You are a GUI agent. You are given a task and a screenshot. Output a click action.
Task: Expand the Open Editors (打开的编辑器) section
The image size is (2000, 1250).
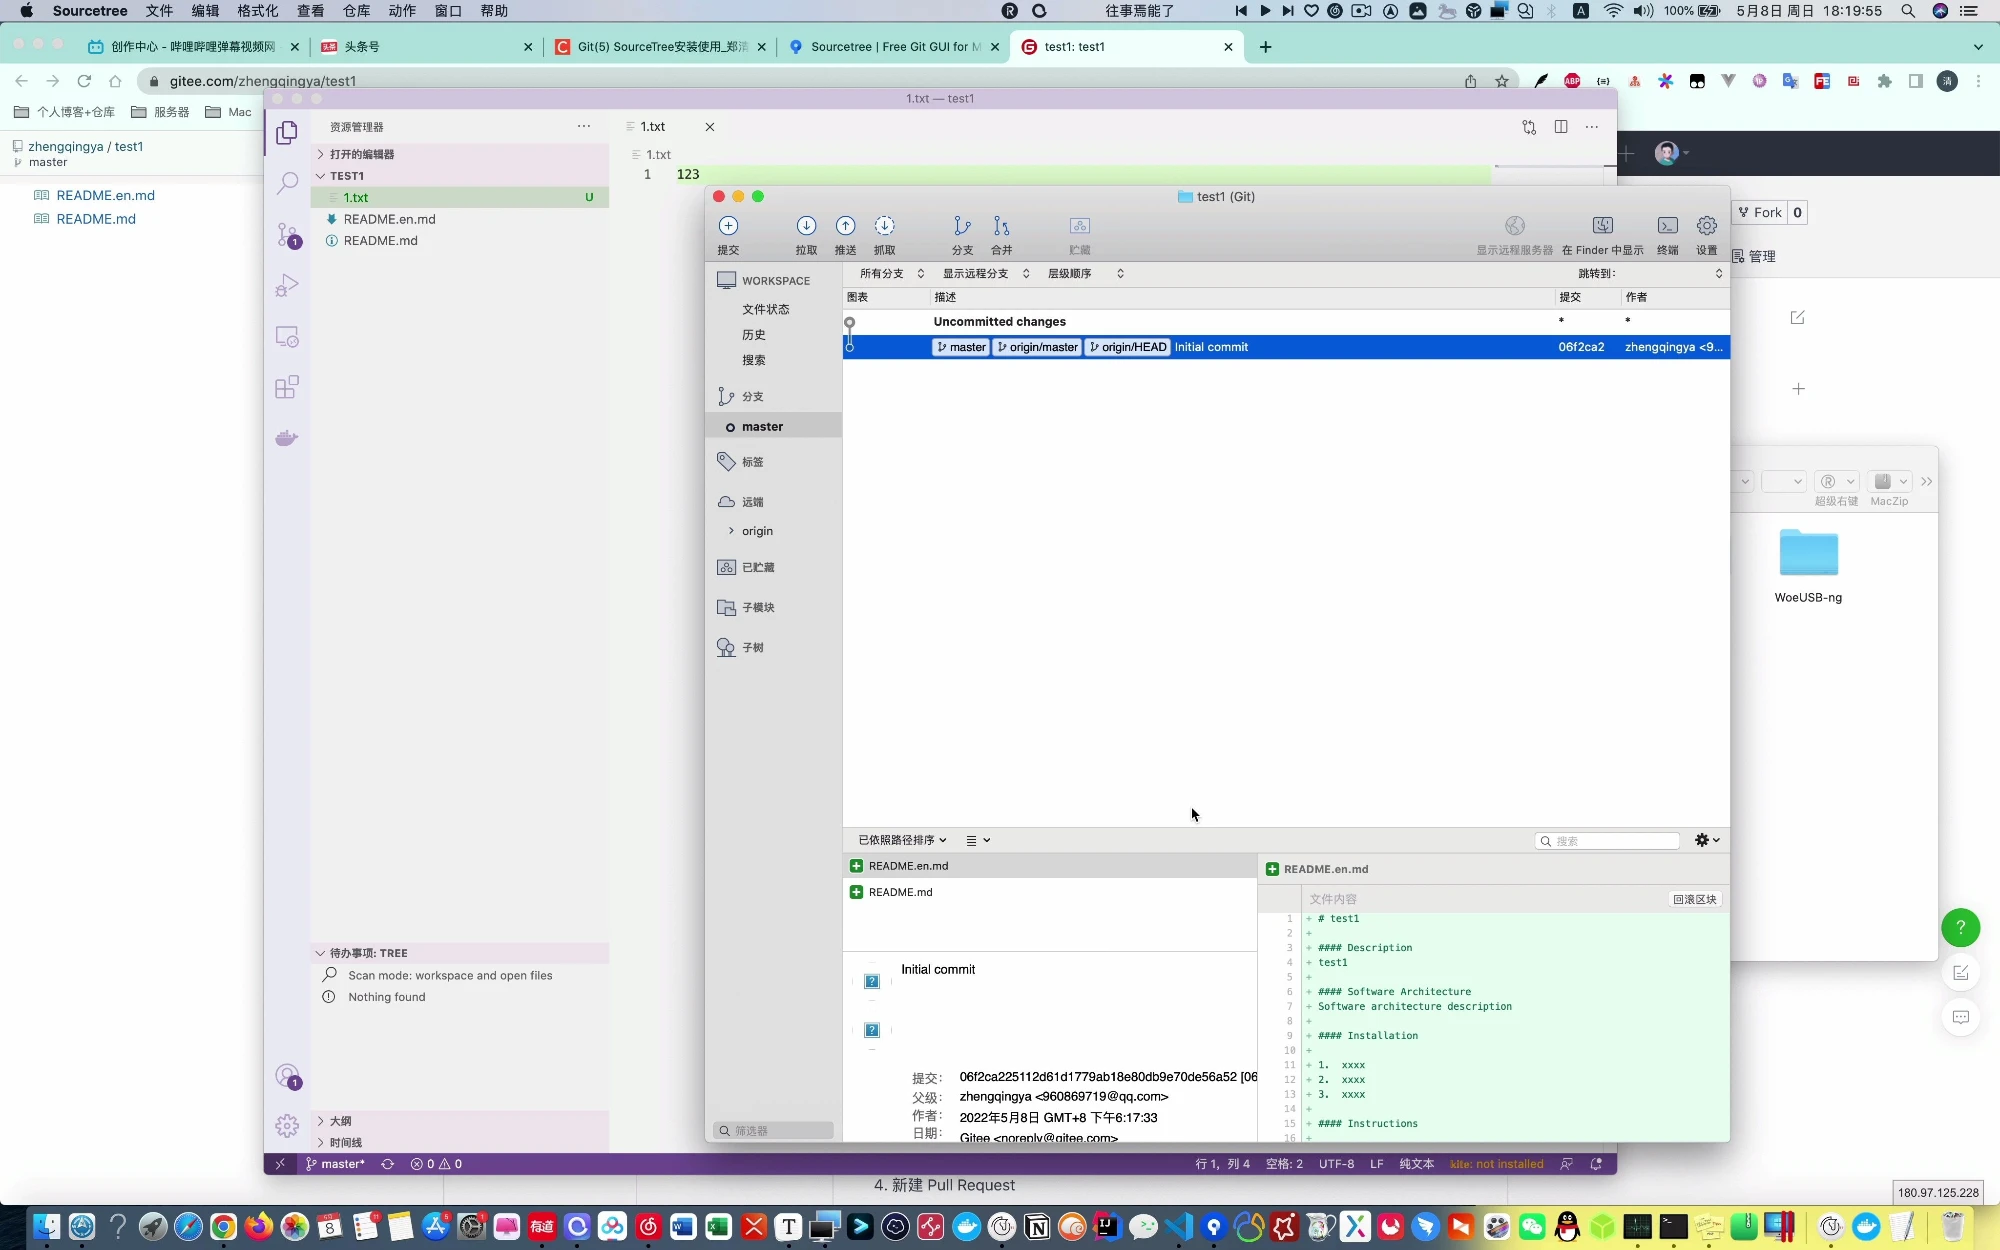[x=461, y=154]
